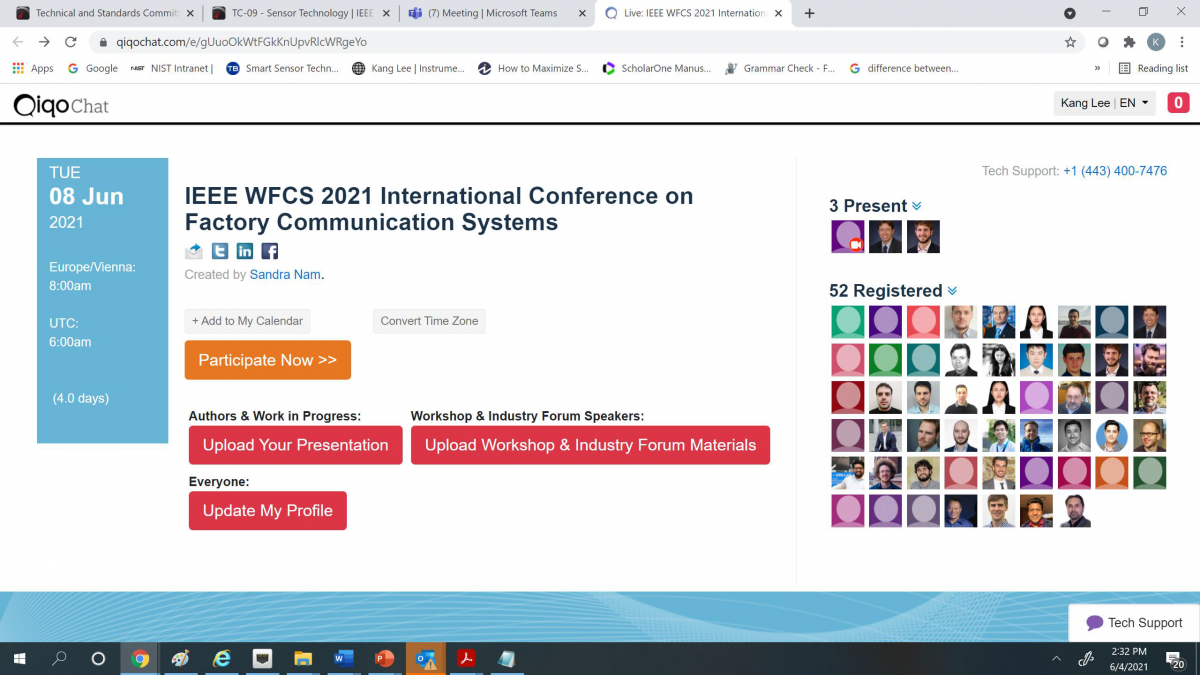The width and height of the screenshot is (1200, 675).
Task: Click the first registered green avatar
Action: pos(848,322)
